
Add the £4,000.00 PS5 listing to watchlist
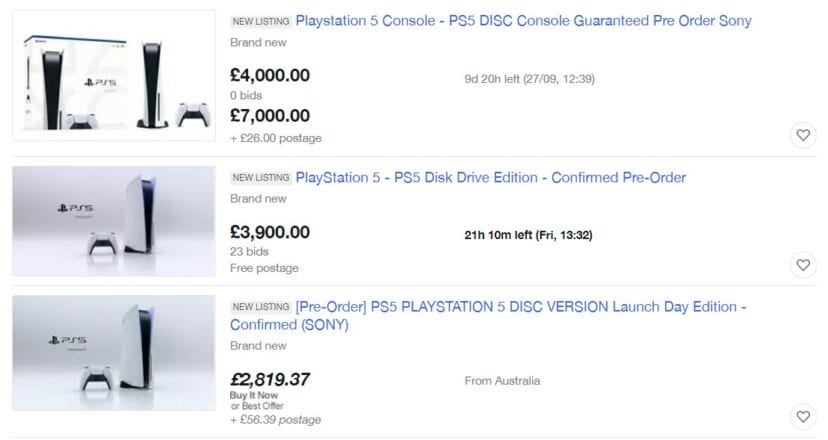(x=802, y=135)
